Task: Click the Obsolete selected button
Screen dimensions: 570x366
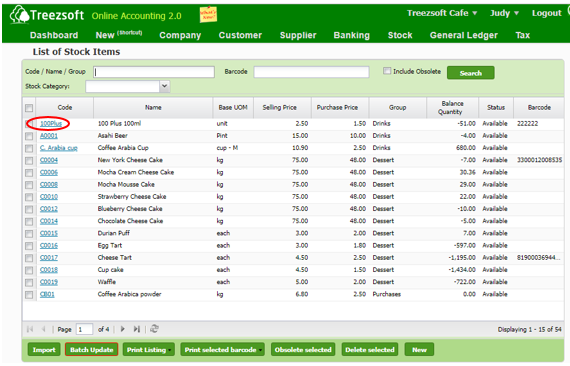Action: [303, 350]
